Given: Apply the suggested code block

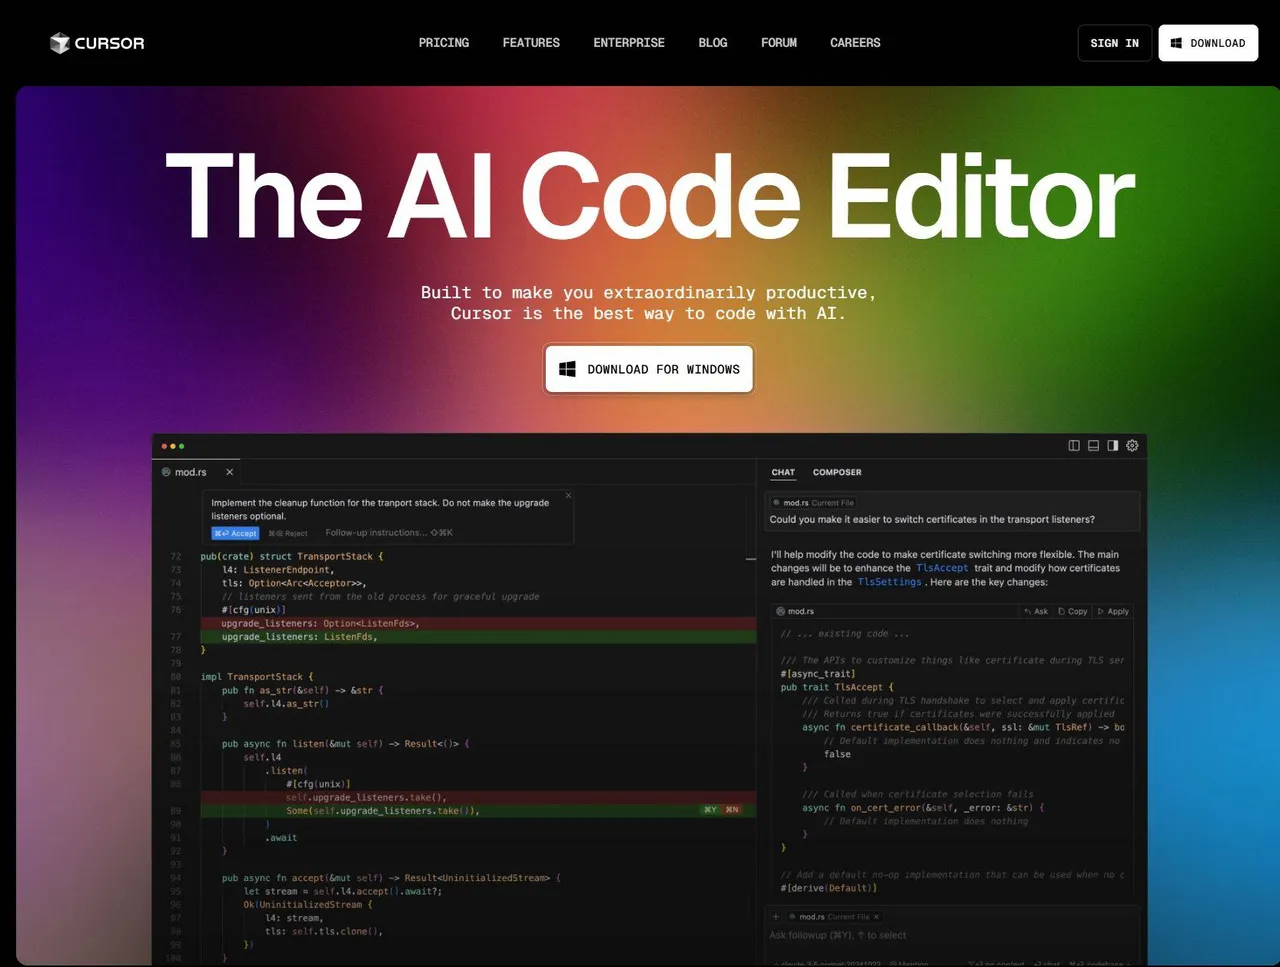Looking at the screenshot, I should 1114,611.
